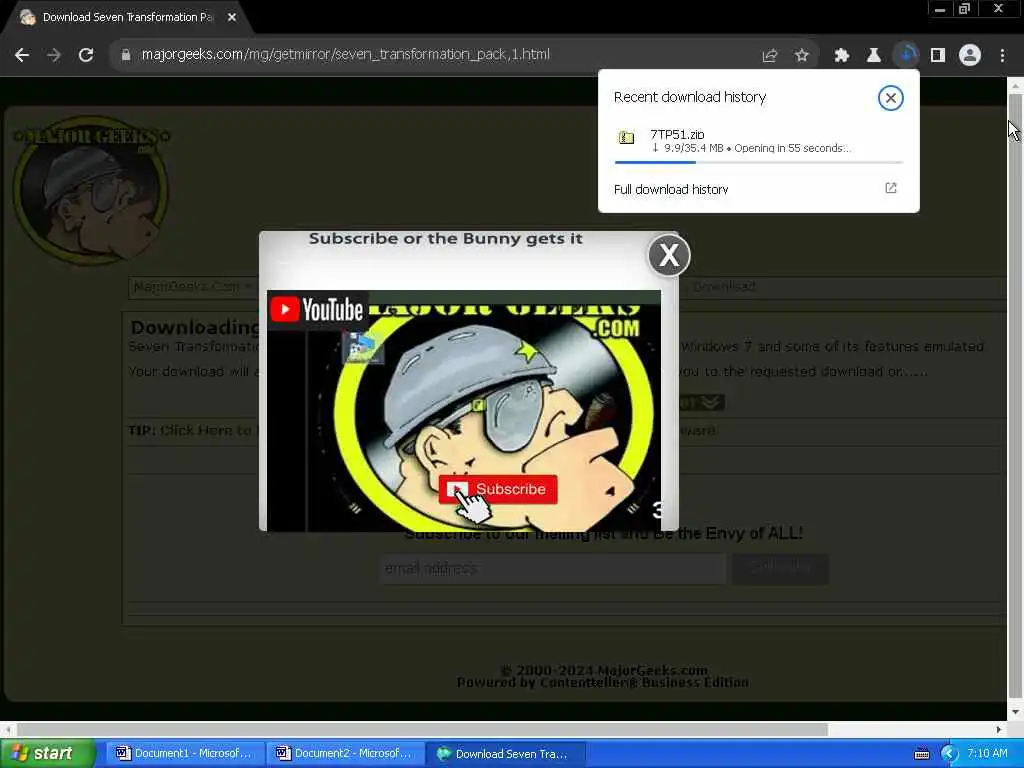Click the email address input field
The image size is (1024, 768).
552,569
